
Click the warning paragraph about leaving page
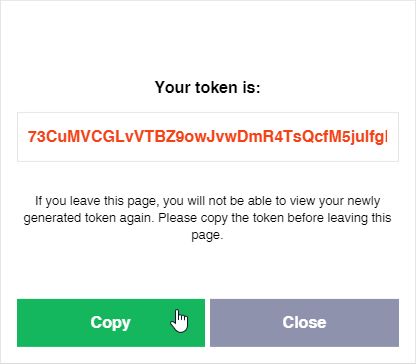coord(207,218)
